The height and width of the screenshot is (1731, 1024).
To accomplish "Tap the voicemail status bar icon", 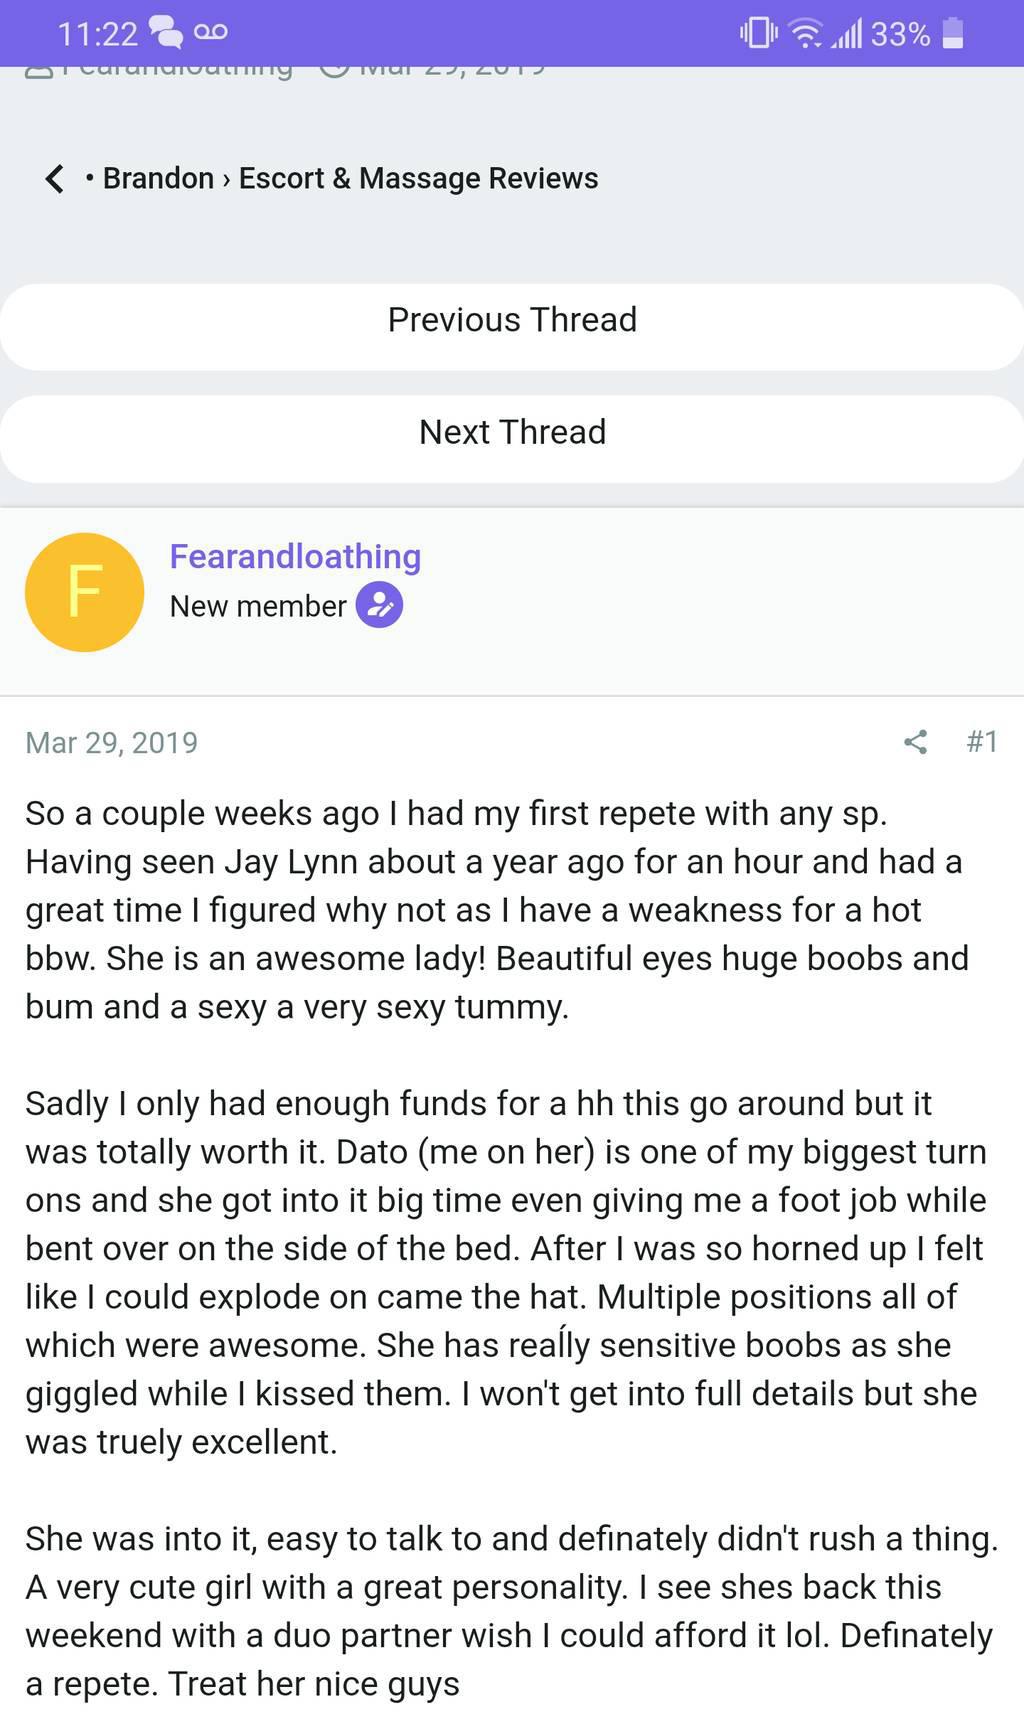I will [211, 33].
